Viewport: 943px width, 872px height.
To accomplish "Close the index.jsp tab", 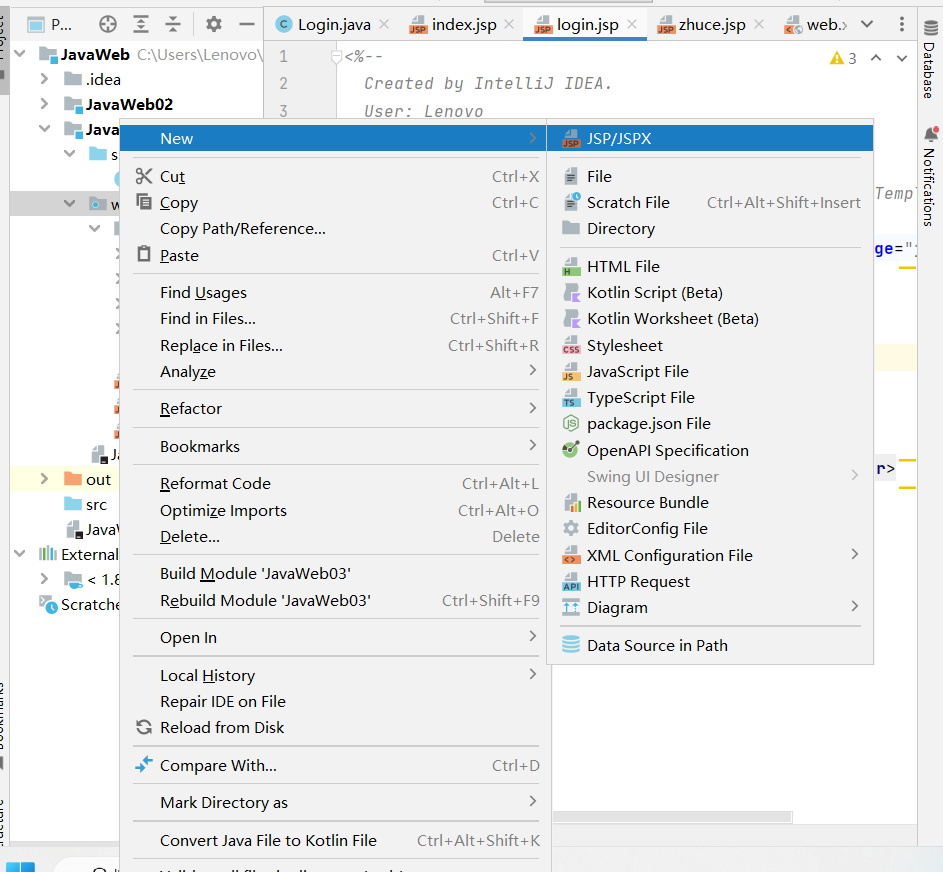I will (509, 24).
